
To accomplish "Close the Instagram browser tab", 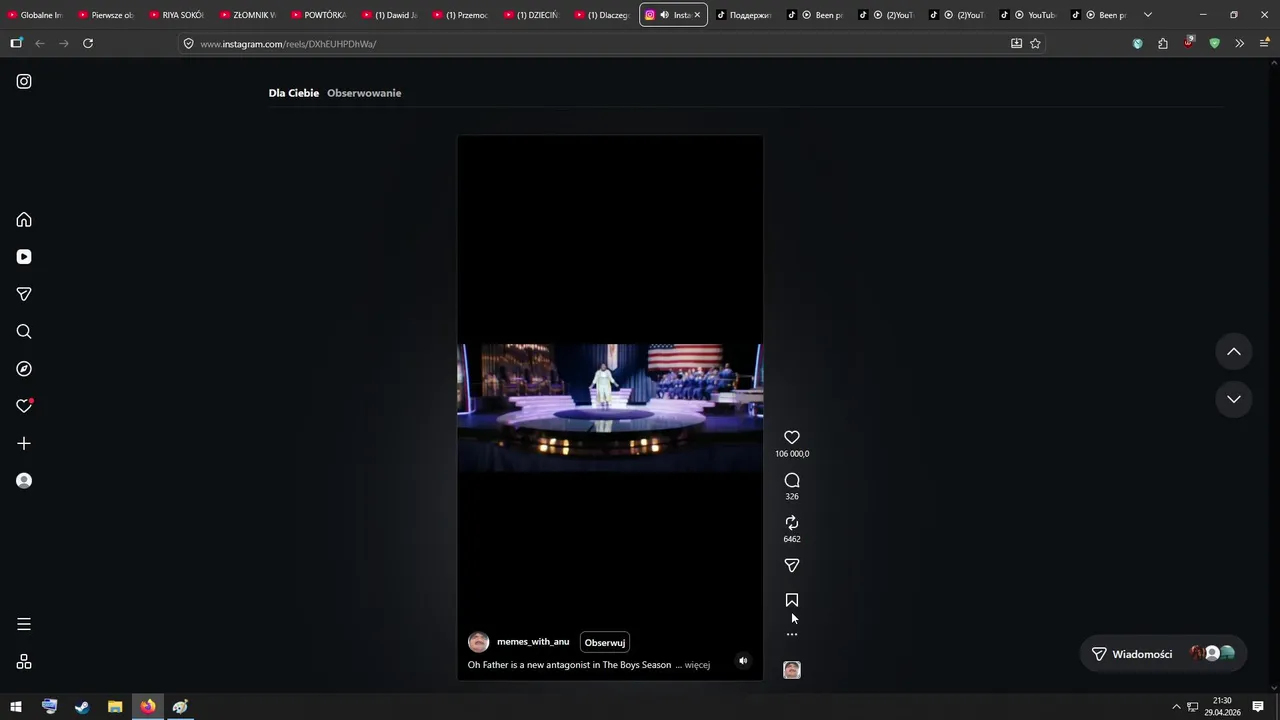I will 697,15.
